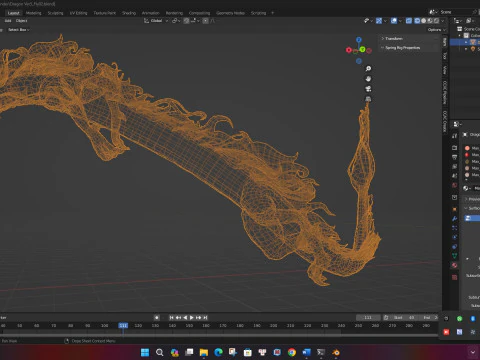This screenshot has width=480, height=360.
Task: Switch to the Layout workspace tab
Action: click(14, 13)
